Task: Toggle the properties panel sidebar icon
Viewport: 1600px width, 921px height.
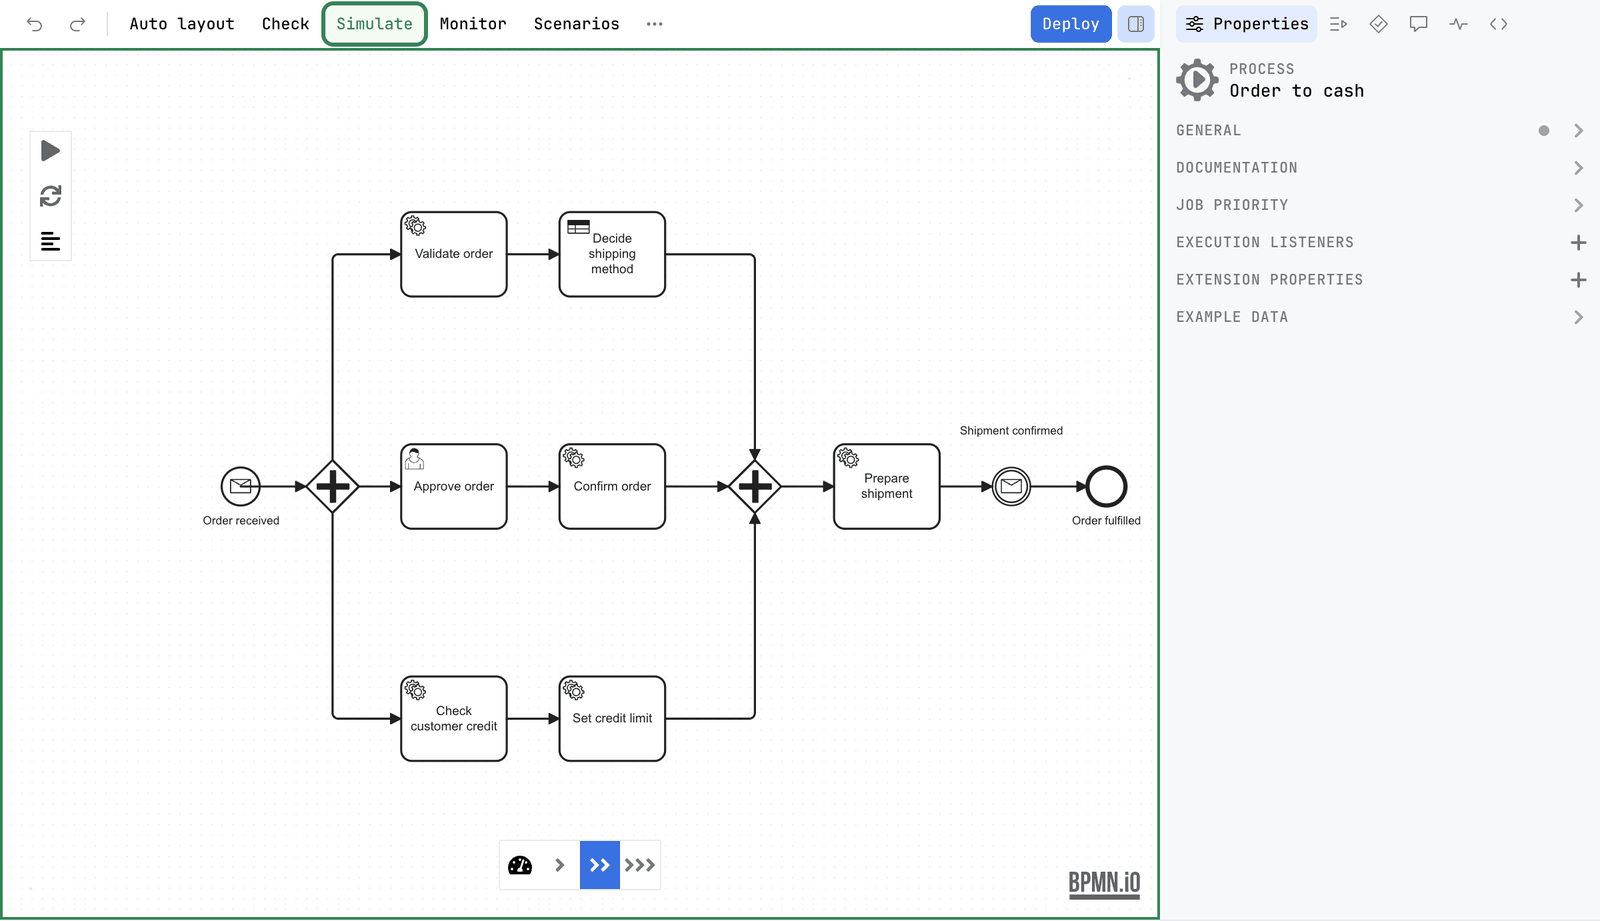Action: coord(1136,24)
